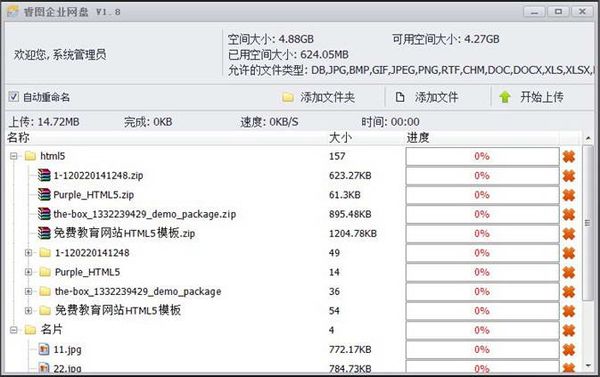Click the 添加文件 button
This screenshot has width=600, height=377.
pos(427,97)
